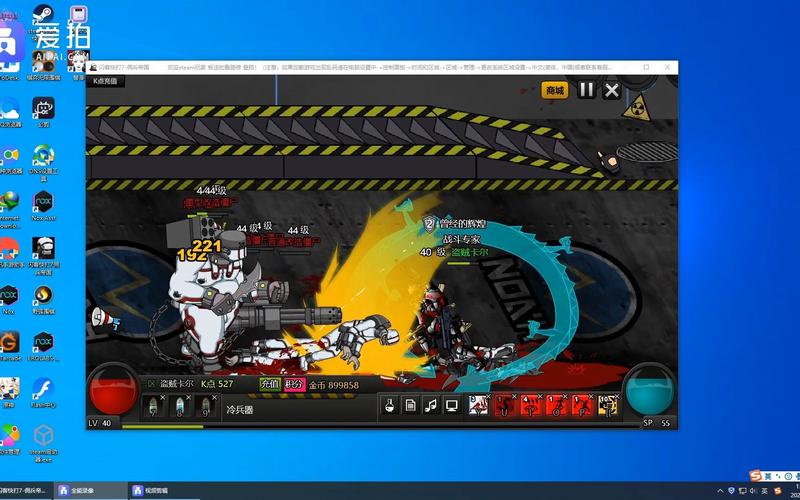Open the document/quest log icon
Image resolution: width=800 pixels, height=500 pixels.
[x=410, y=406]
